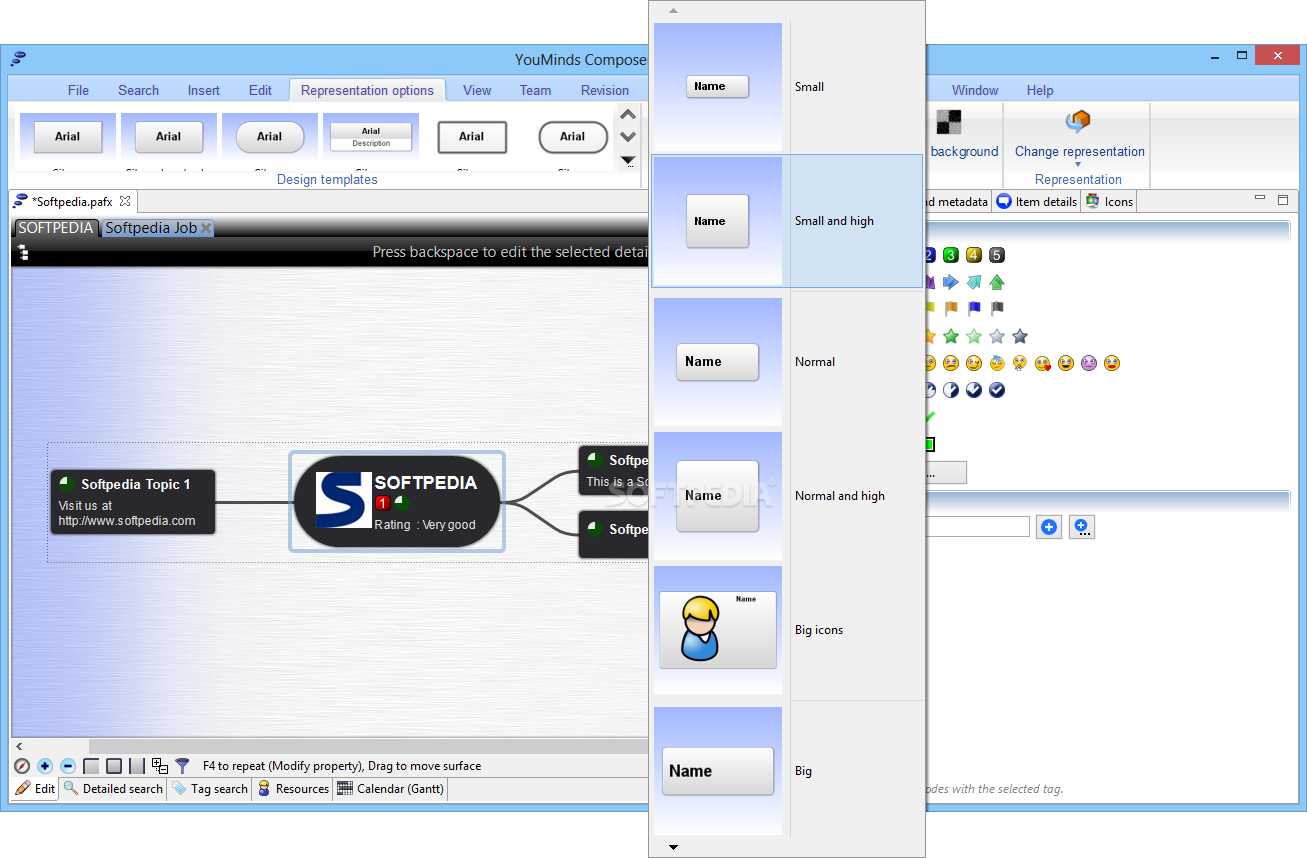Click the red priority 1 icon on SOFTPEDIA node
Image resolution: width=1307 pixels, height=858 pixels.
point(382,503)
